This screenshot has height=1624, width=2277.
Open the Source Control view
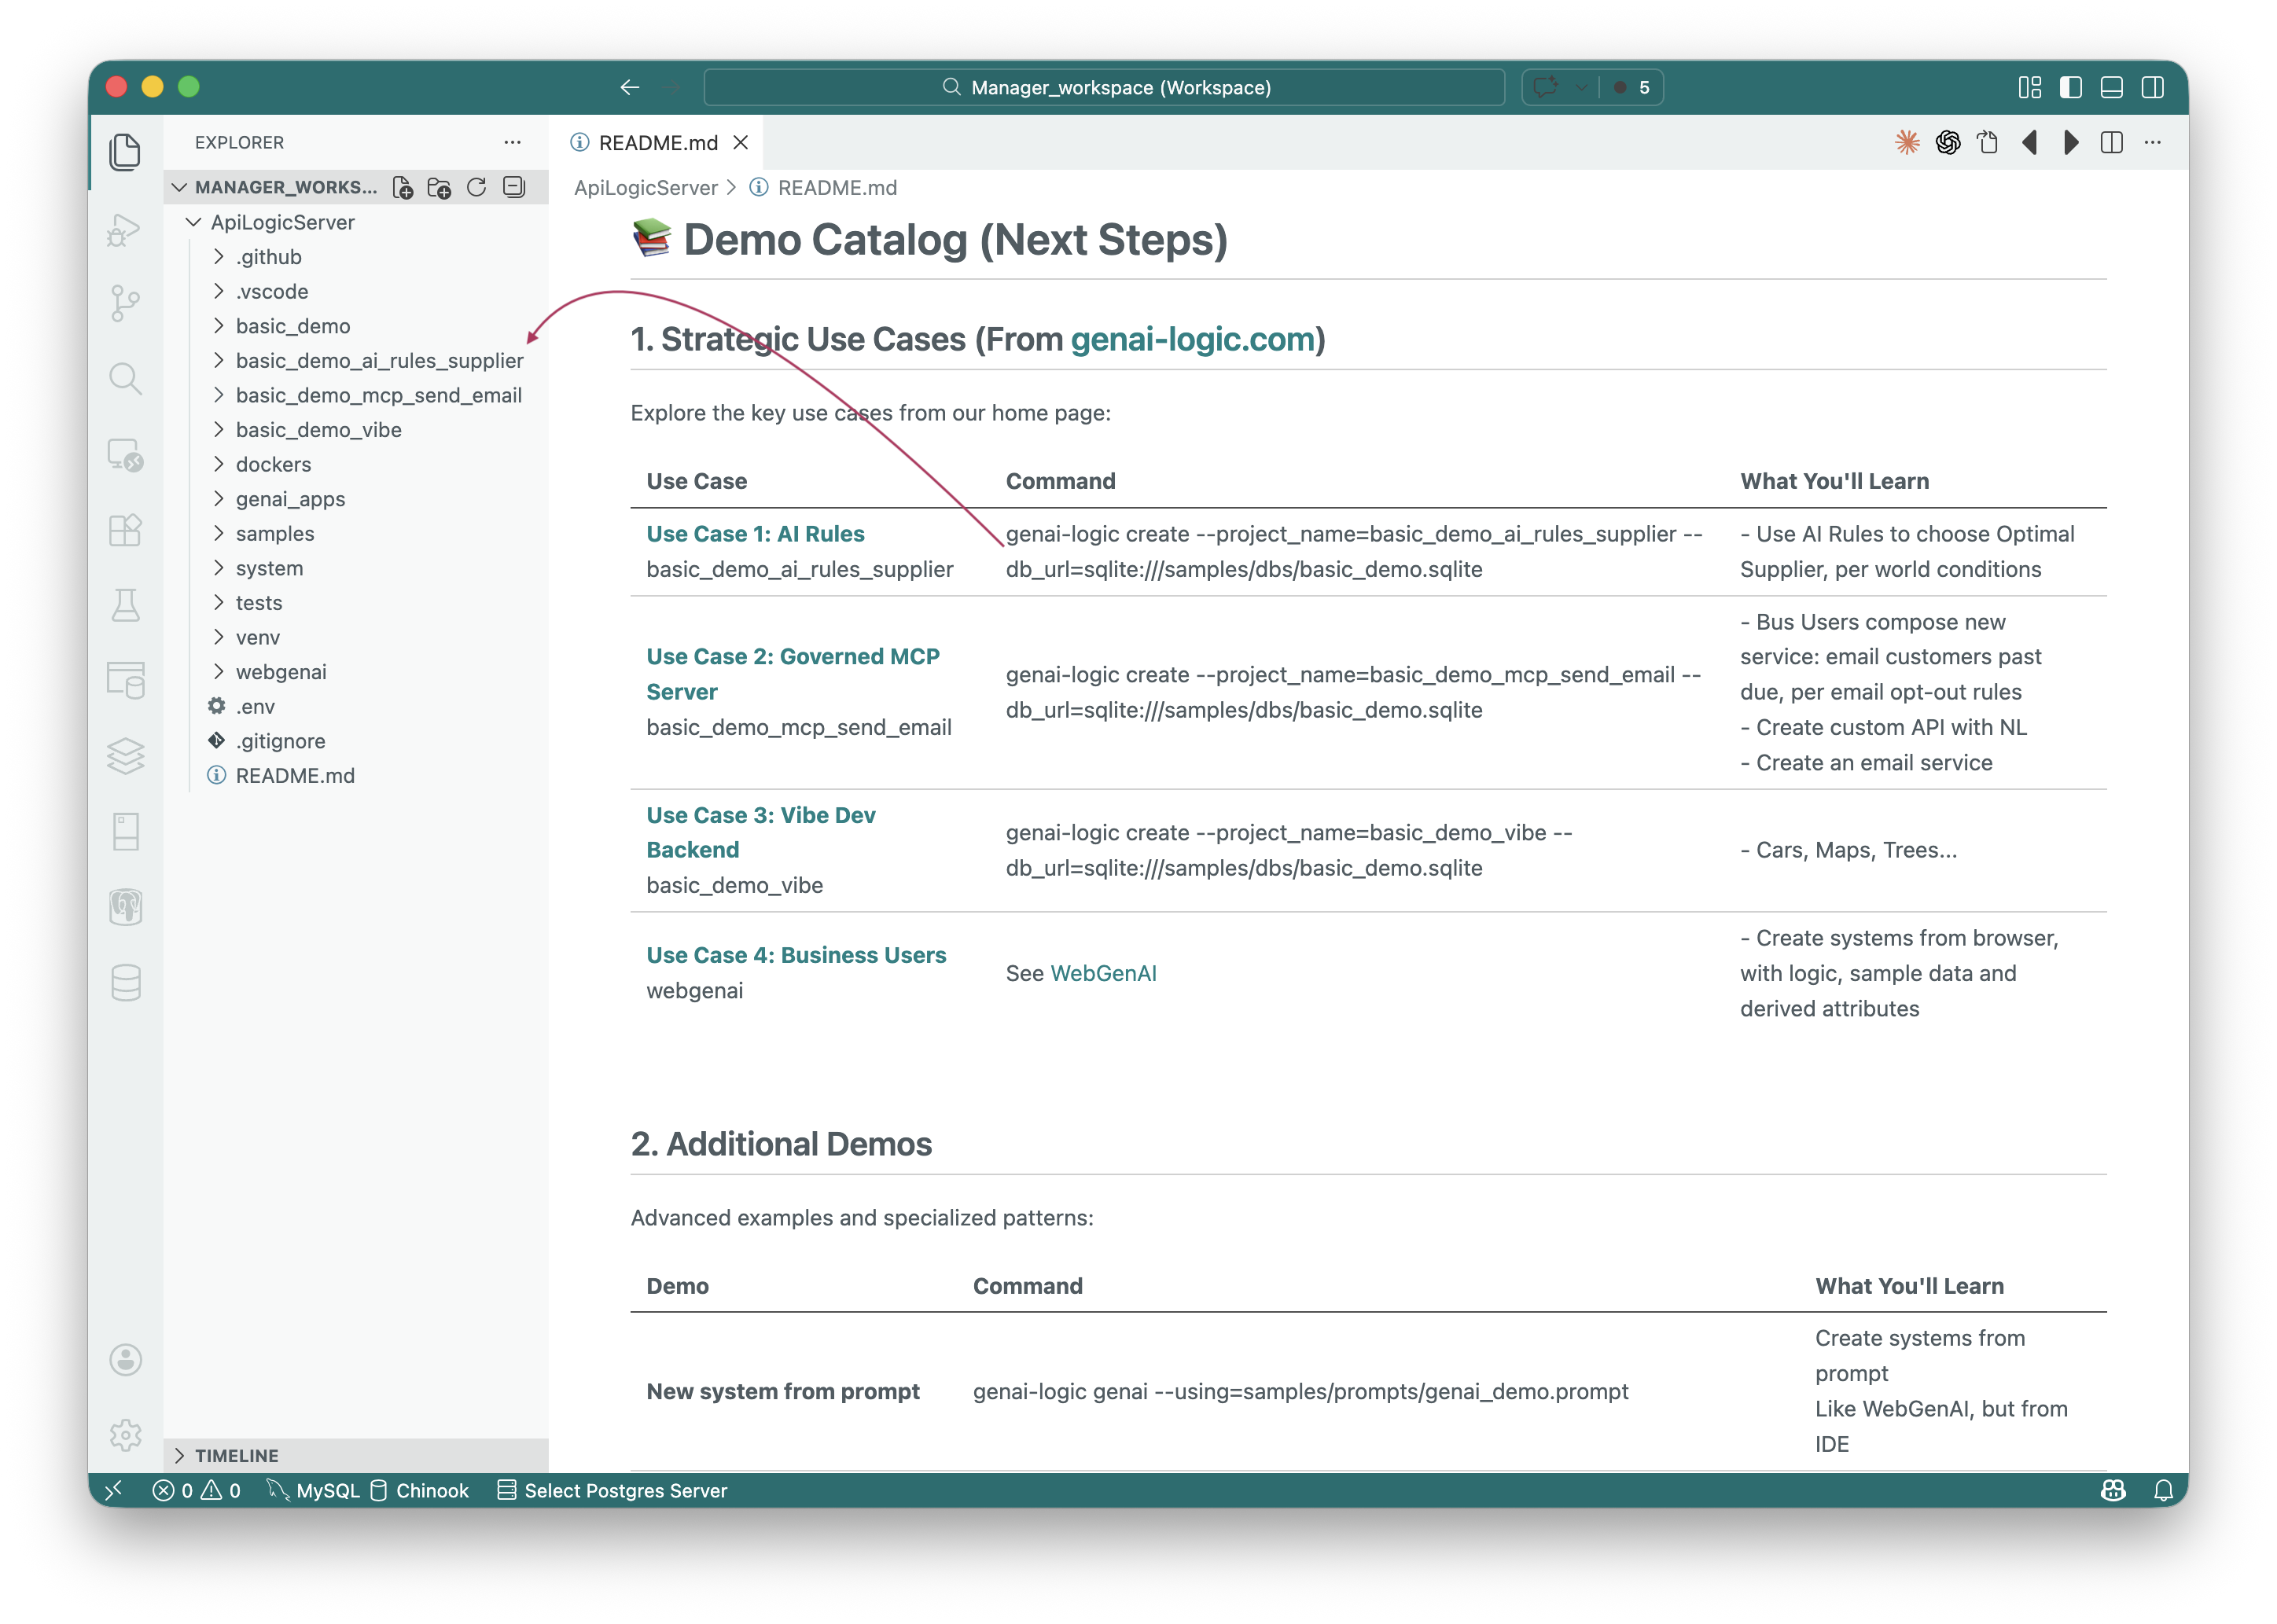coord(125,302)
